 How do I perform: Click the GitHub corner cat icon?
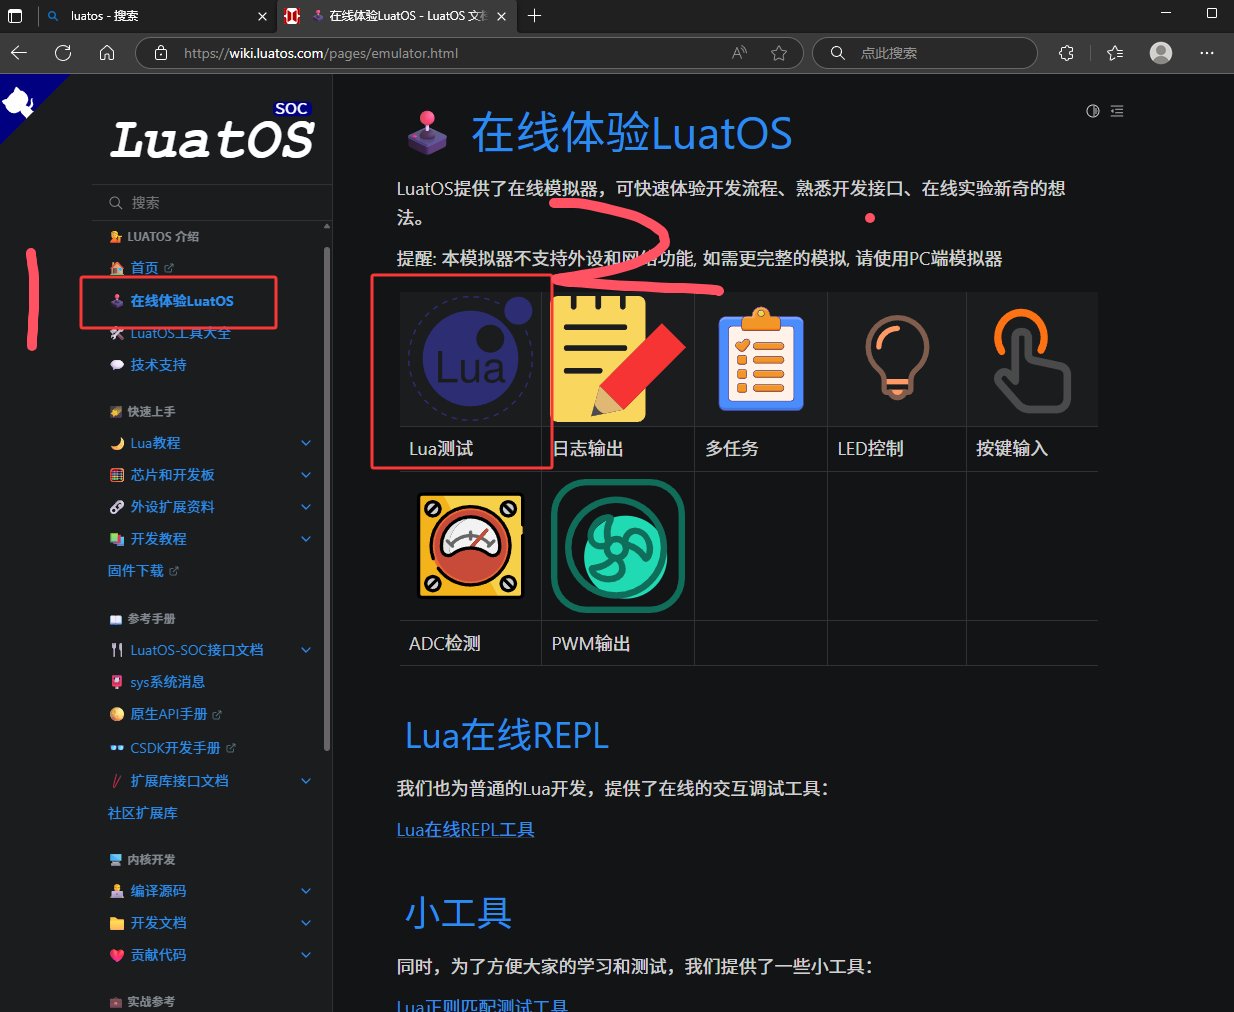coord(18,101)
